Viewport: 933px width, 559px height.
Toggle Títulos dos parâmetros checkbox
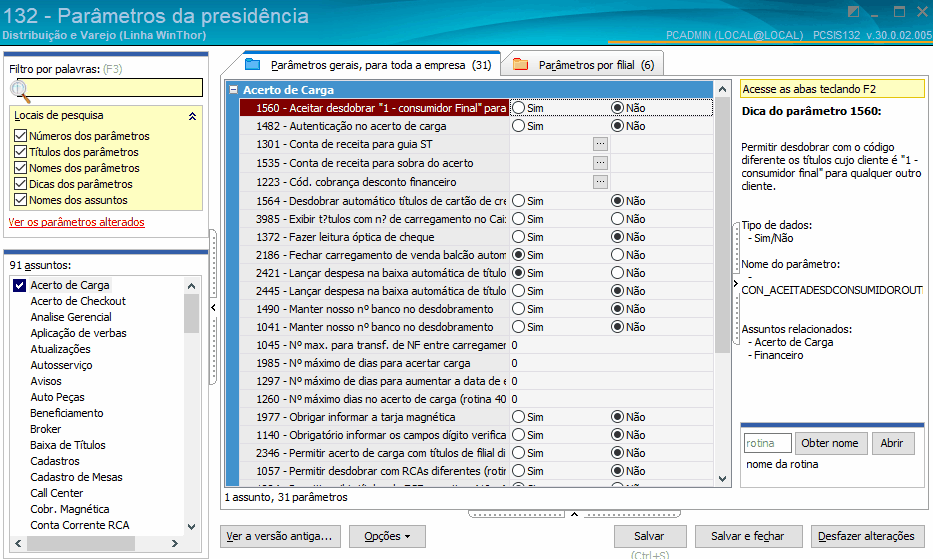20,152
